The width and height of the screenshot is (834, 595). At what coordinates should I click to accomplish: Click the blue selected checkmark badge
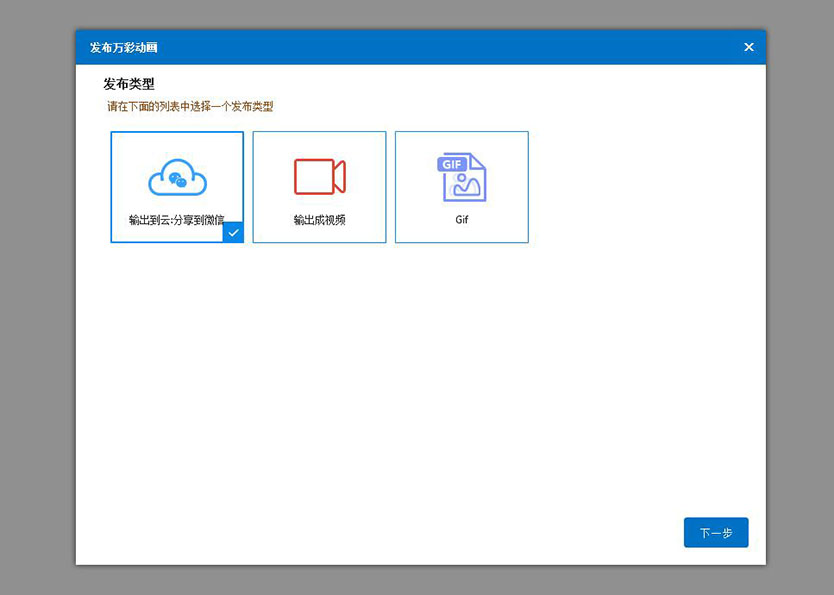pyautogui.click(x=233, y=232)
